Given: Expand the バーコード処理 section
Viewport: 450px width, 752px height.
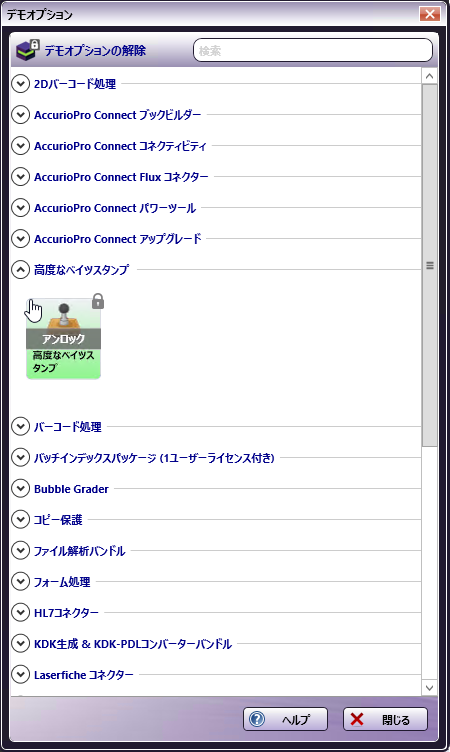Looking at the screenshot, I should (x=20, y=426).
